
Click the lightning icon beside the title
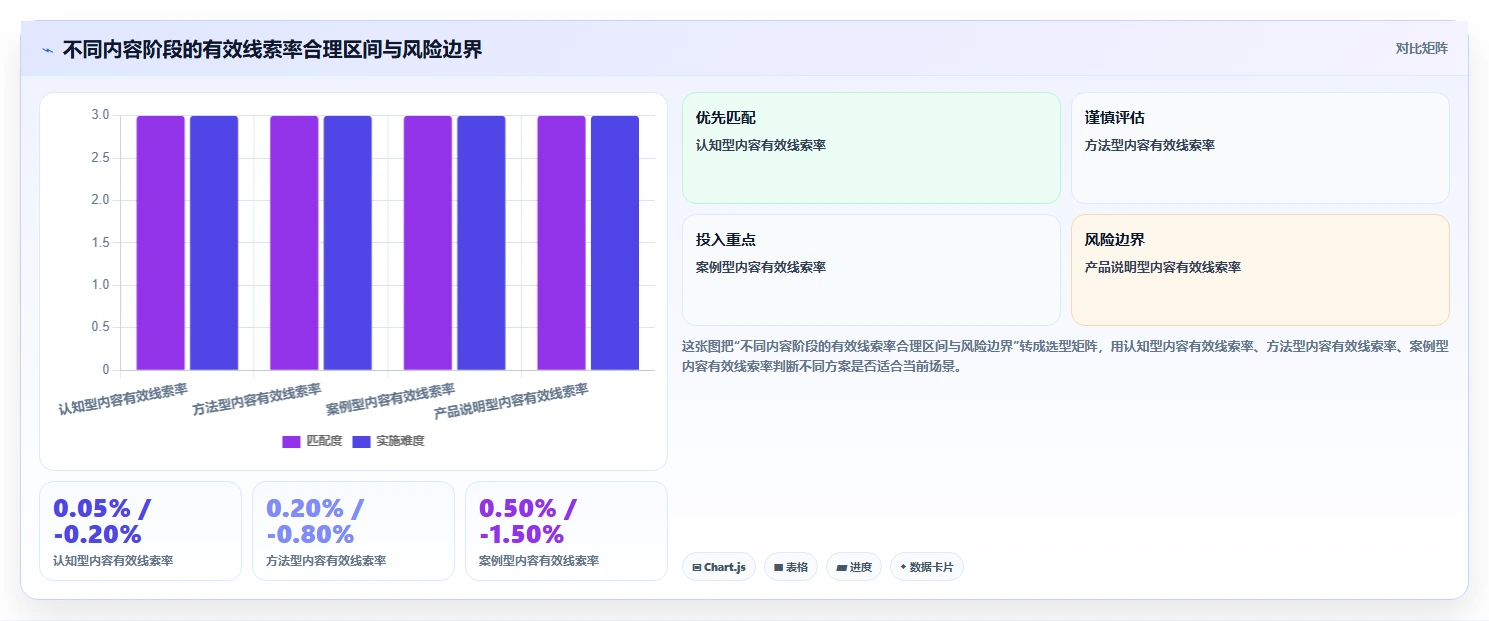(47, 49)
